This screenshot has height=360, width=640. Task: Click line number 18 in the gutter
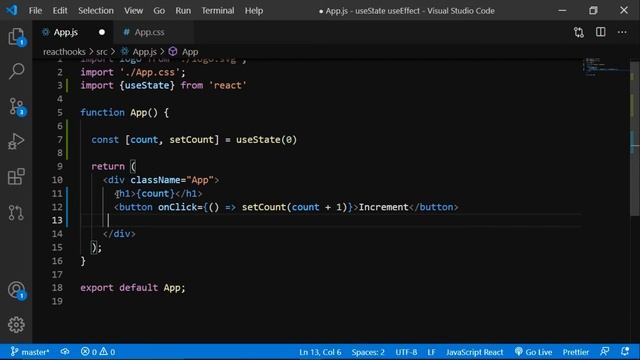pyautogui.click(x=57, y=288)
